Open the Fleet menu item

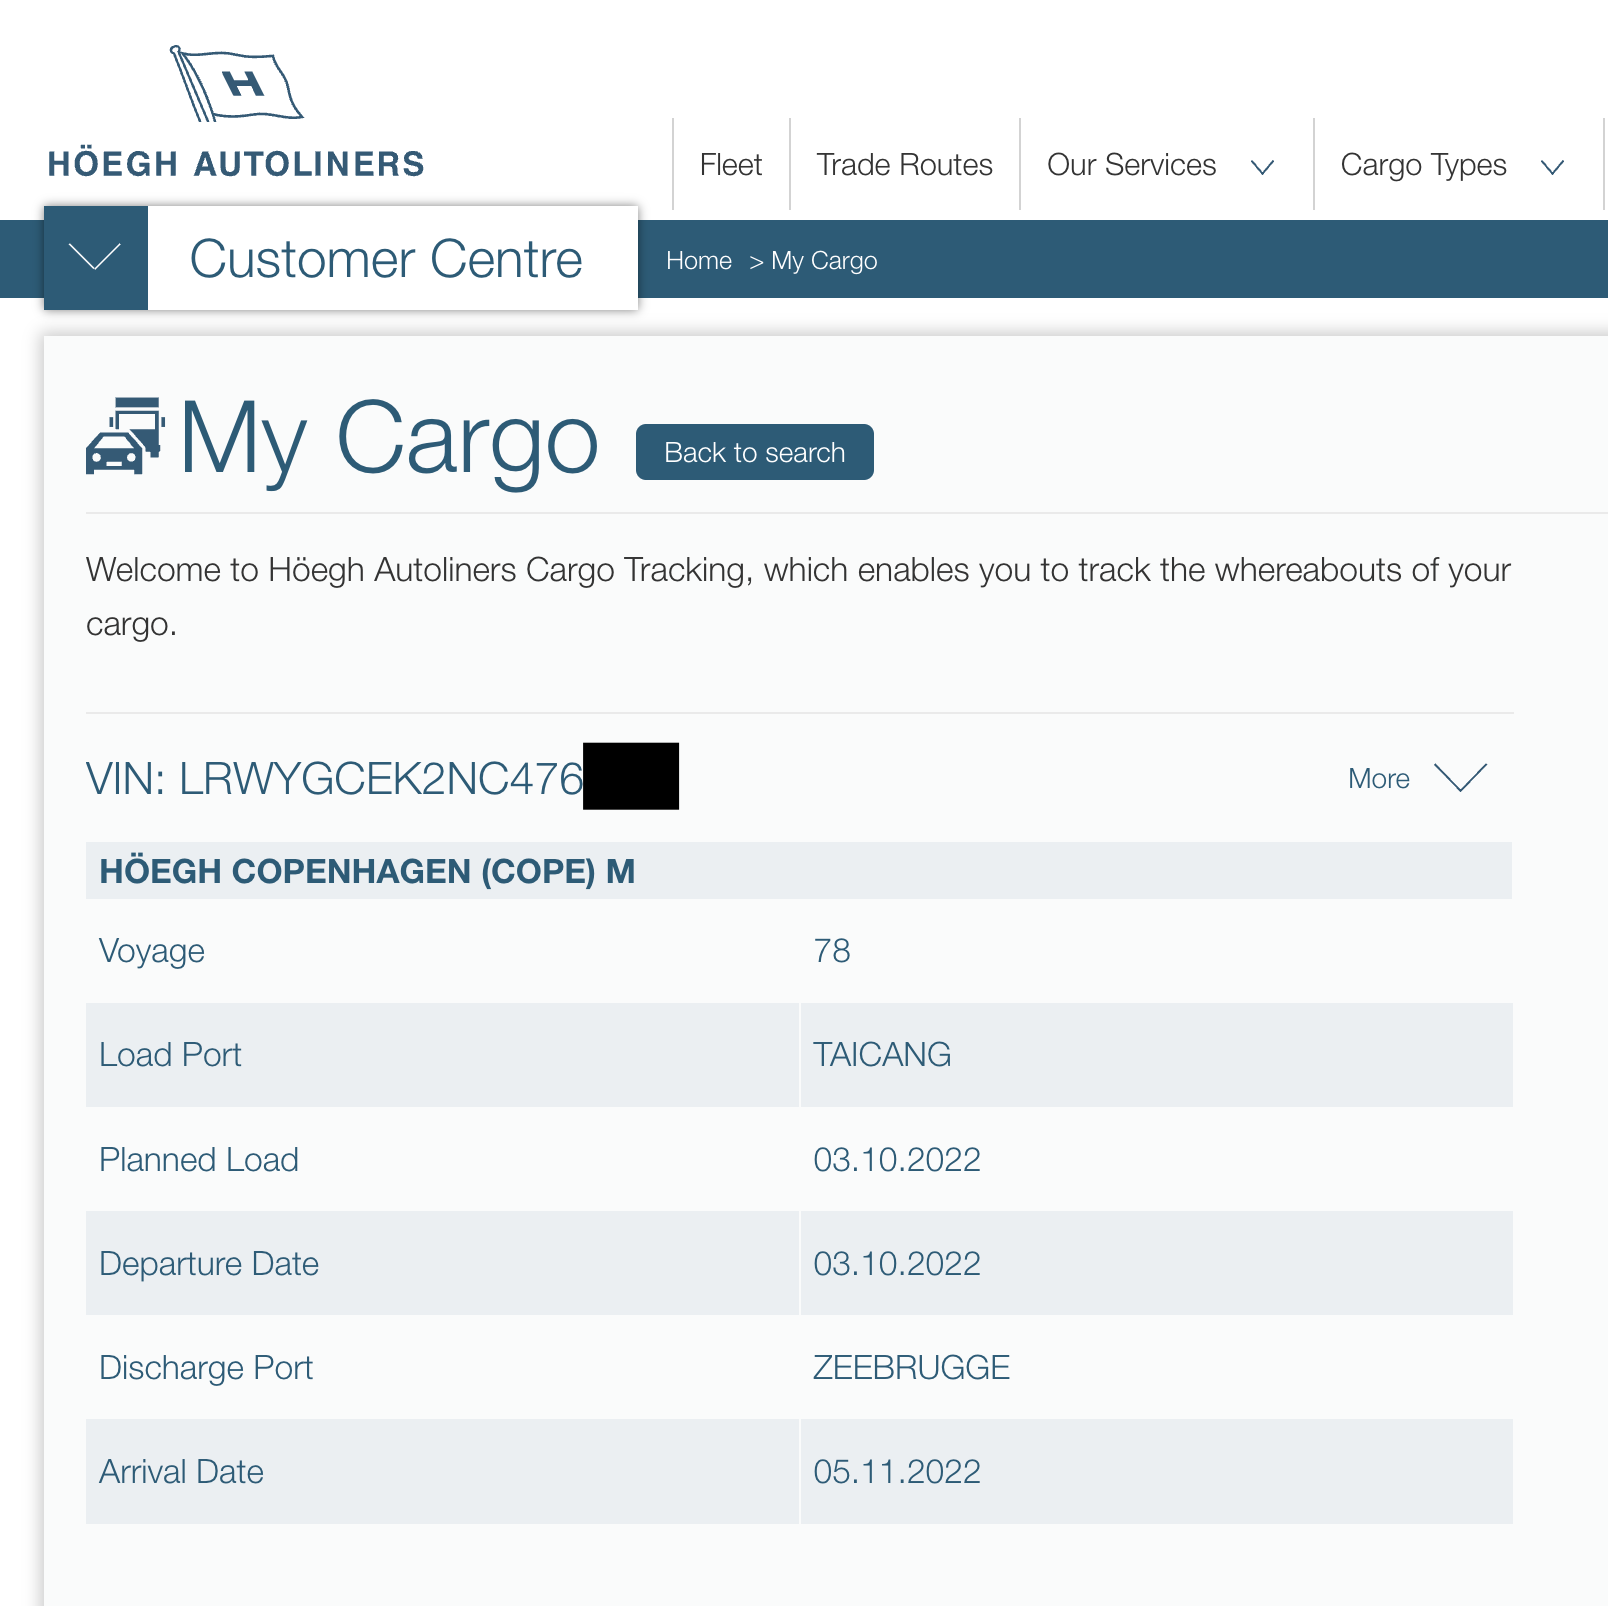coord(731,165)
